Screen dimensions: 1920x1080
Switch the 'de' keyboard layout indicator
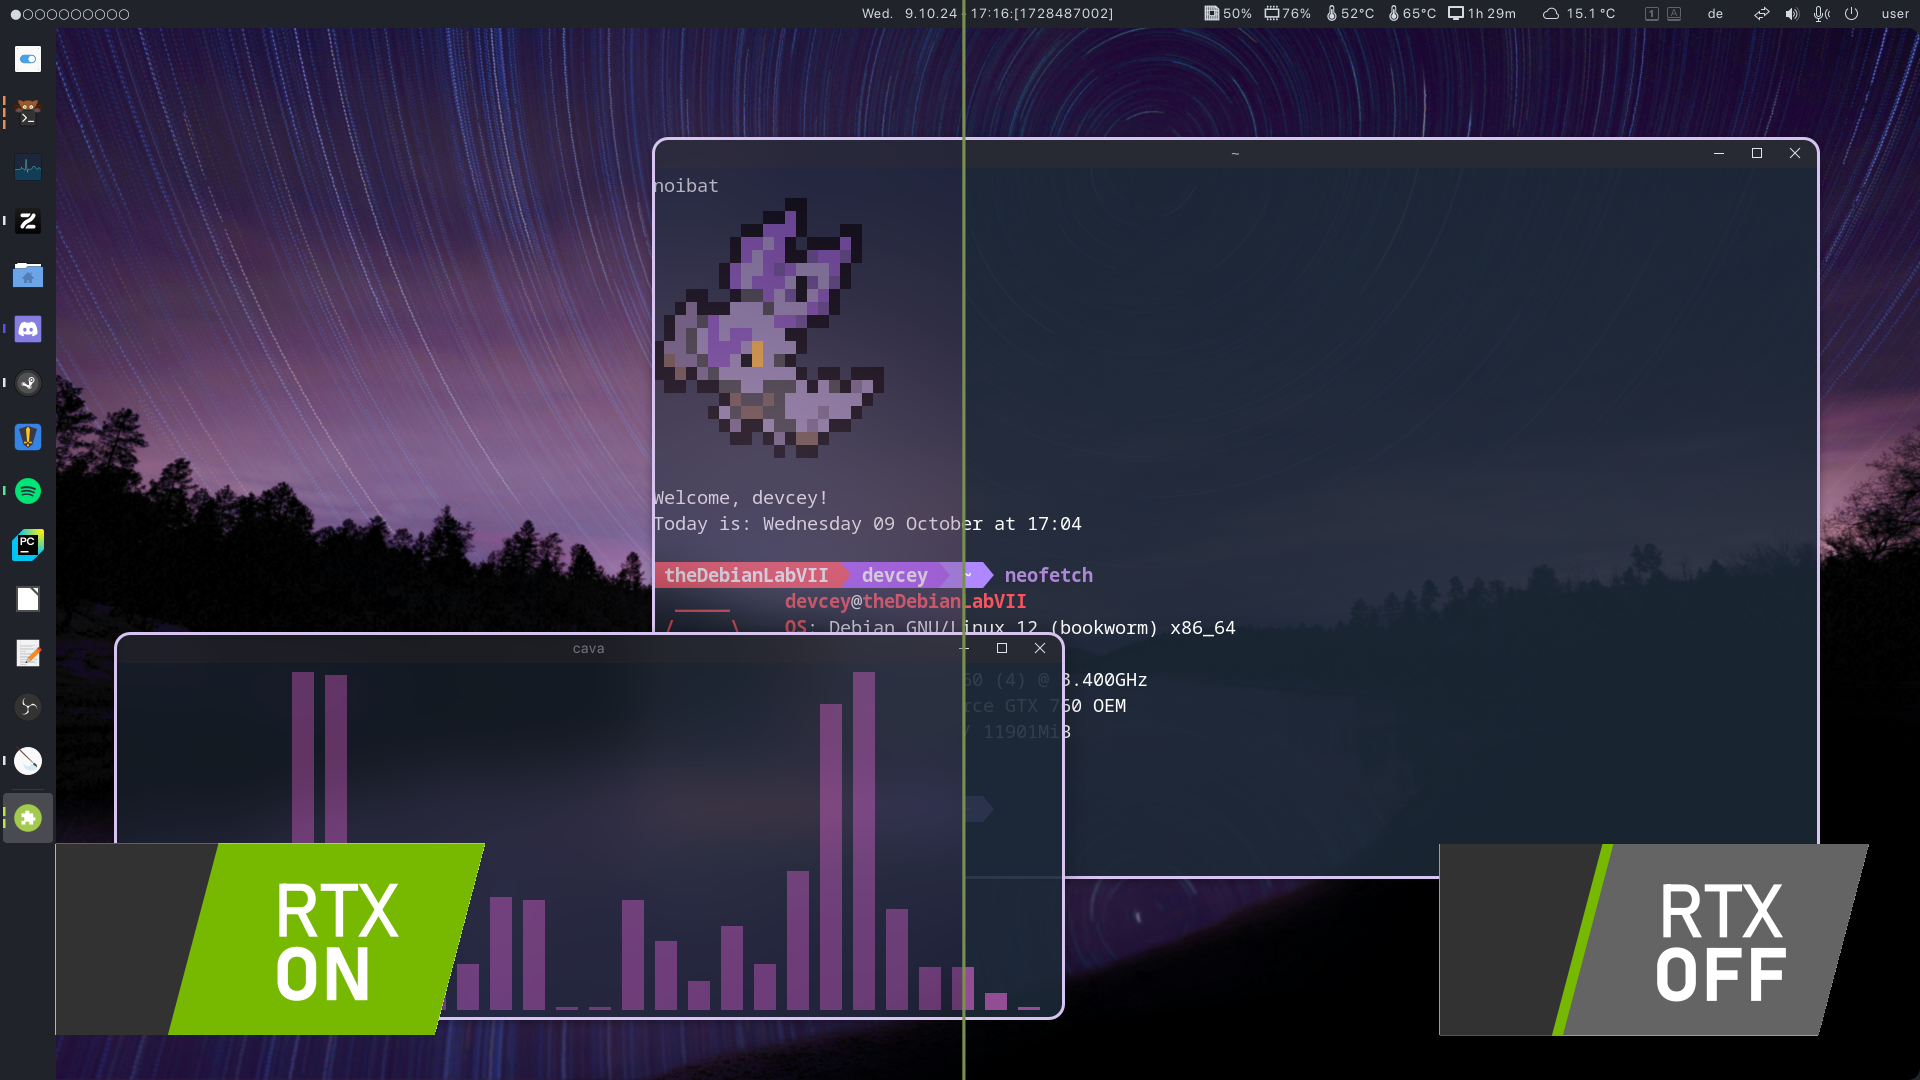[x=1715, y=14]
